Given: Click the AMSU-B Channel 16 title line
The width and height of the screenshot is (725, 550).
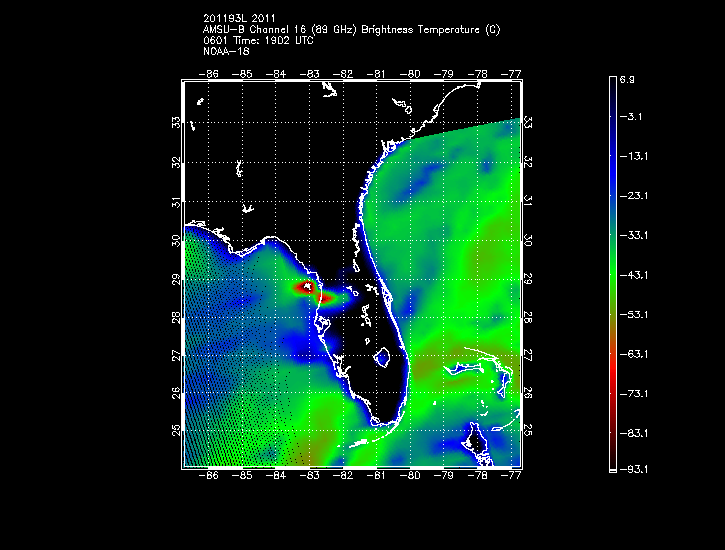Looking at the screenshot, I should click(350, 30).
